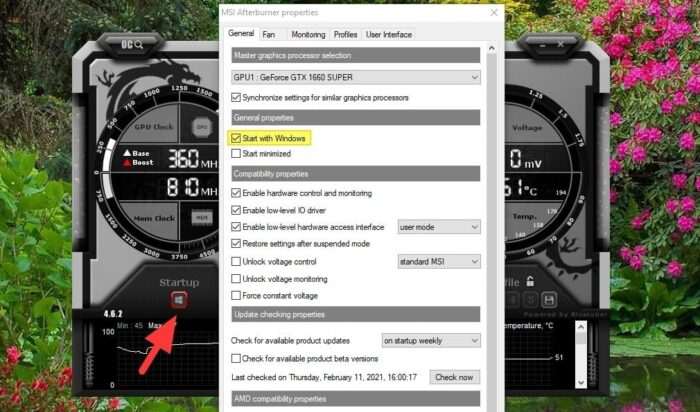Click the Compatibility properties section header
Viewport: 700px width, 412px height.
click(x=356, y=174)
